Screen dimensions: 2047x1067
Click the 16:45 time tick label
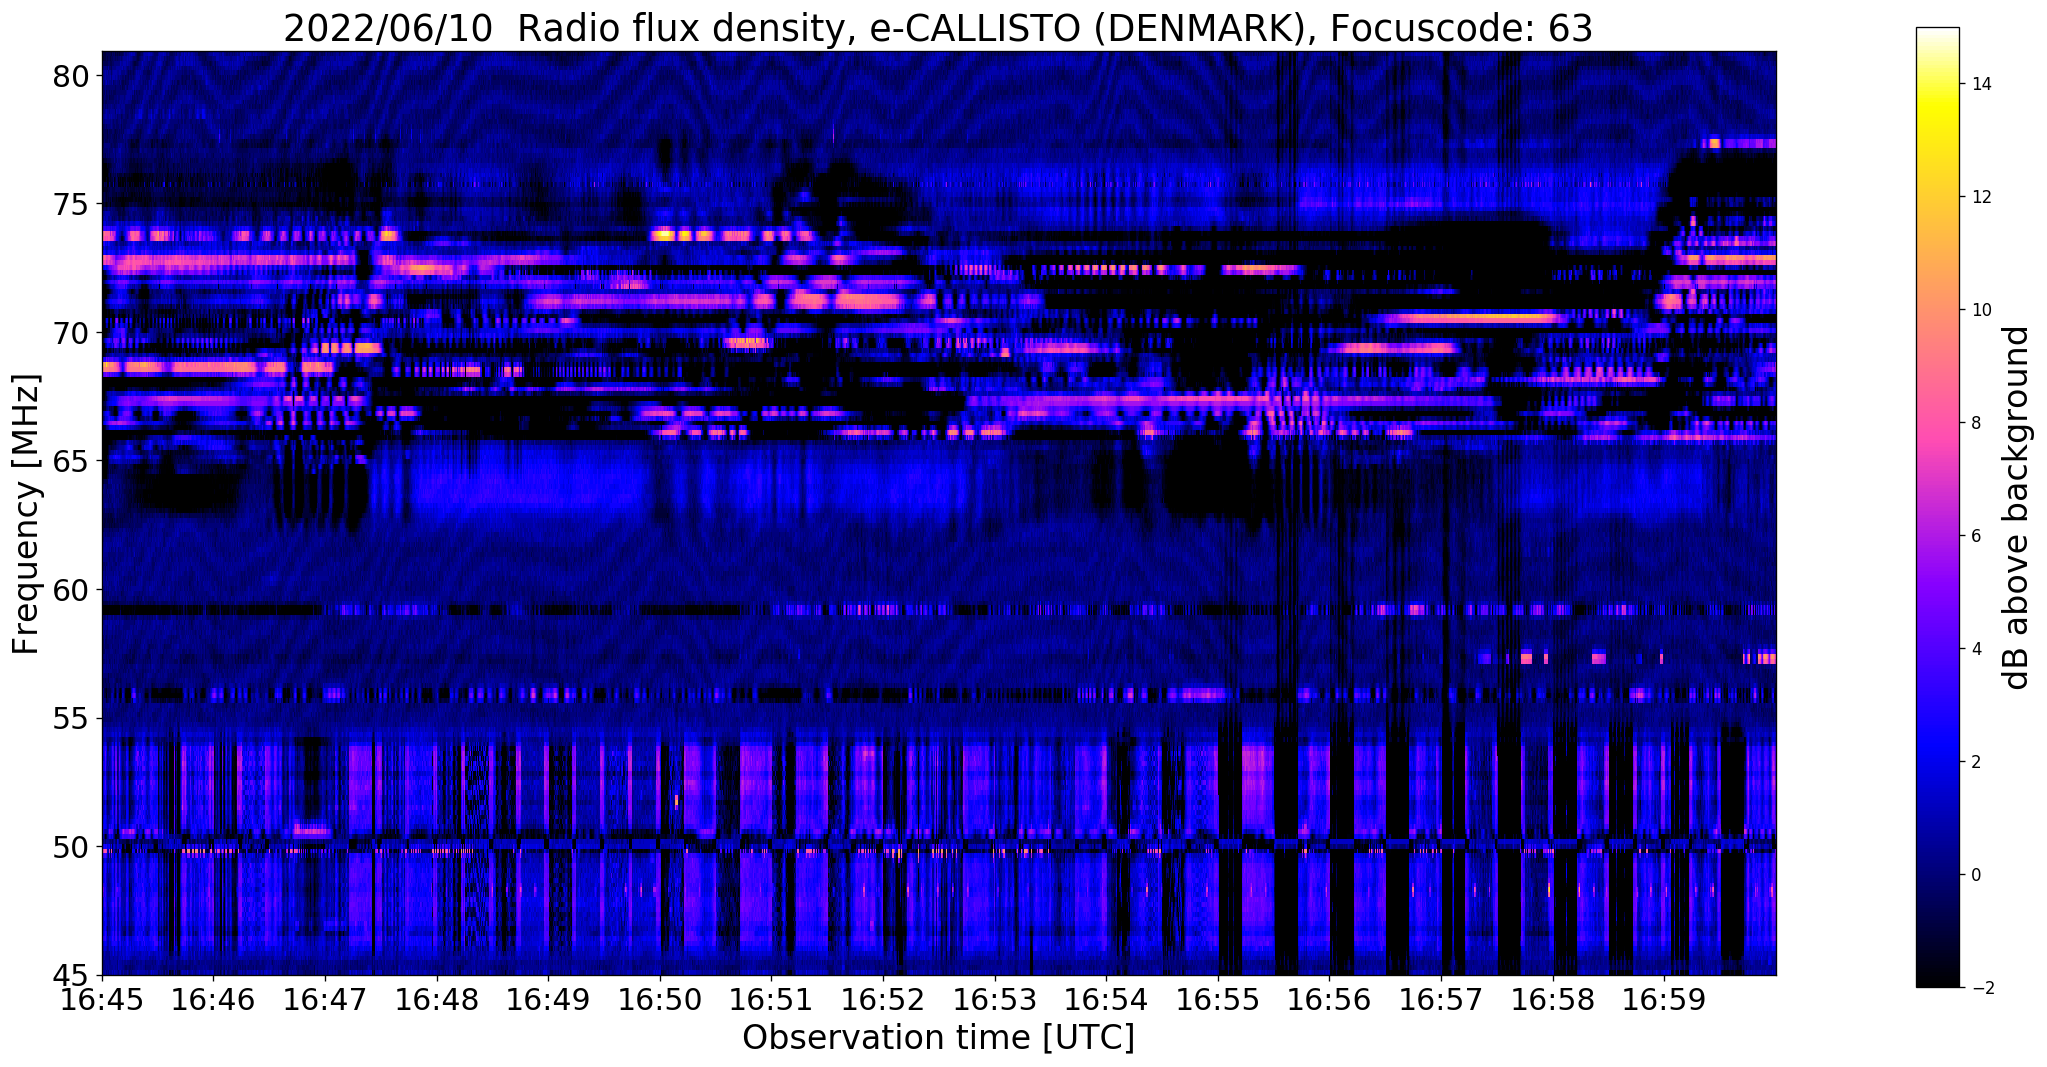tap(102, 1000)
